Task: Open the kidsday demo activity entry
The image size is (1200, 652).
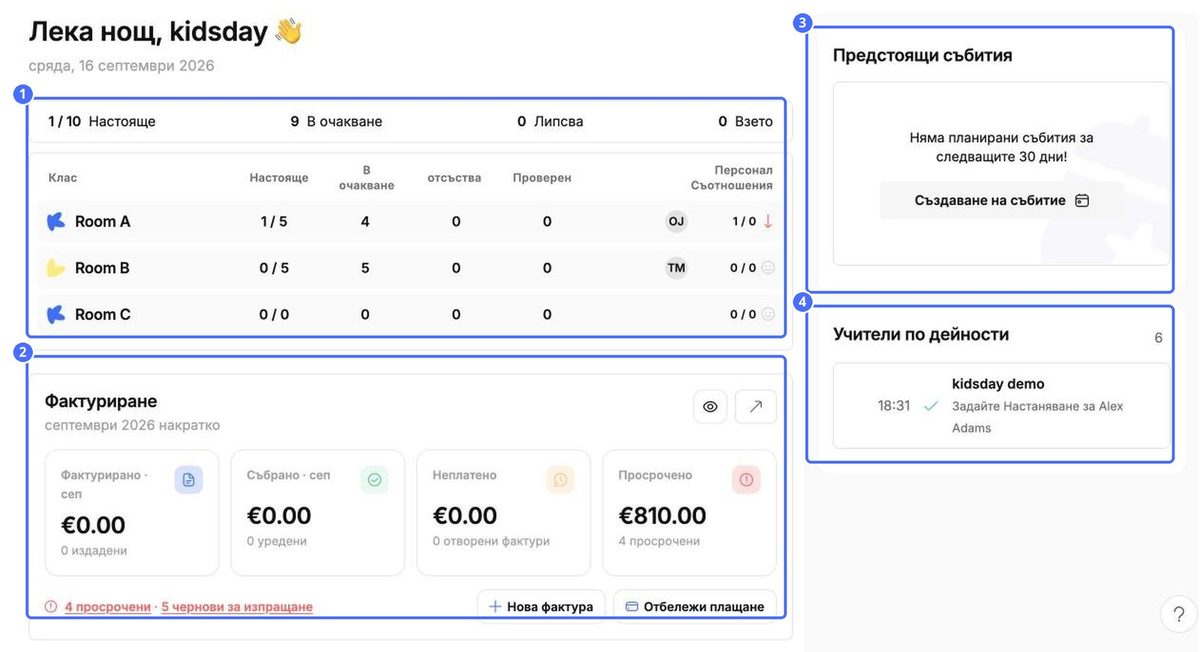Action: click(x=1001, y=405)
